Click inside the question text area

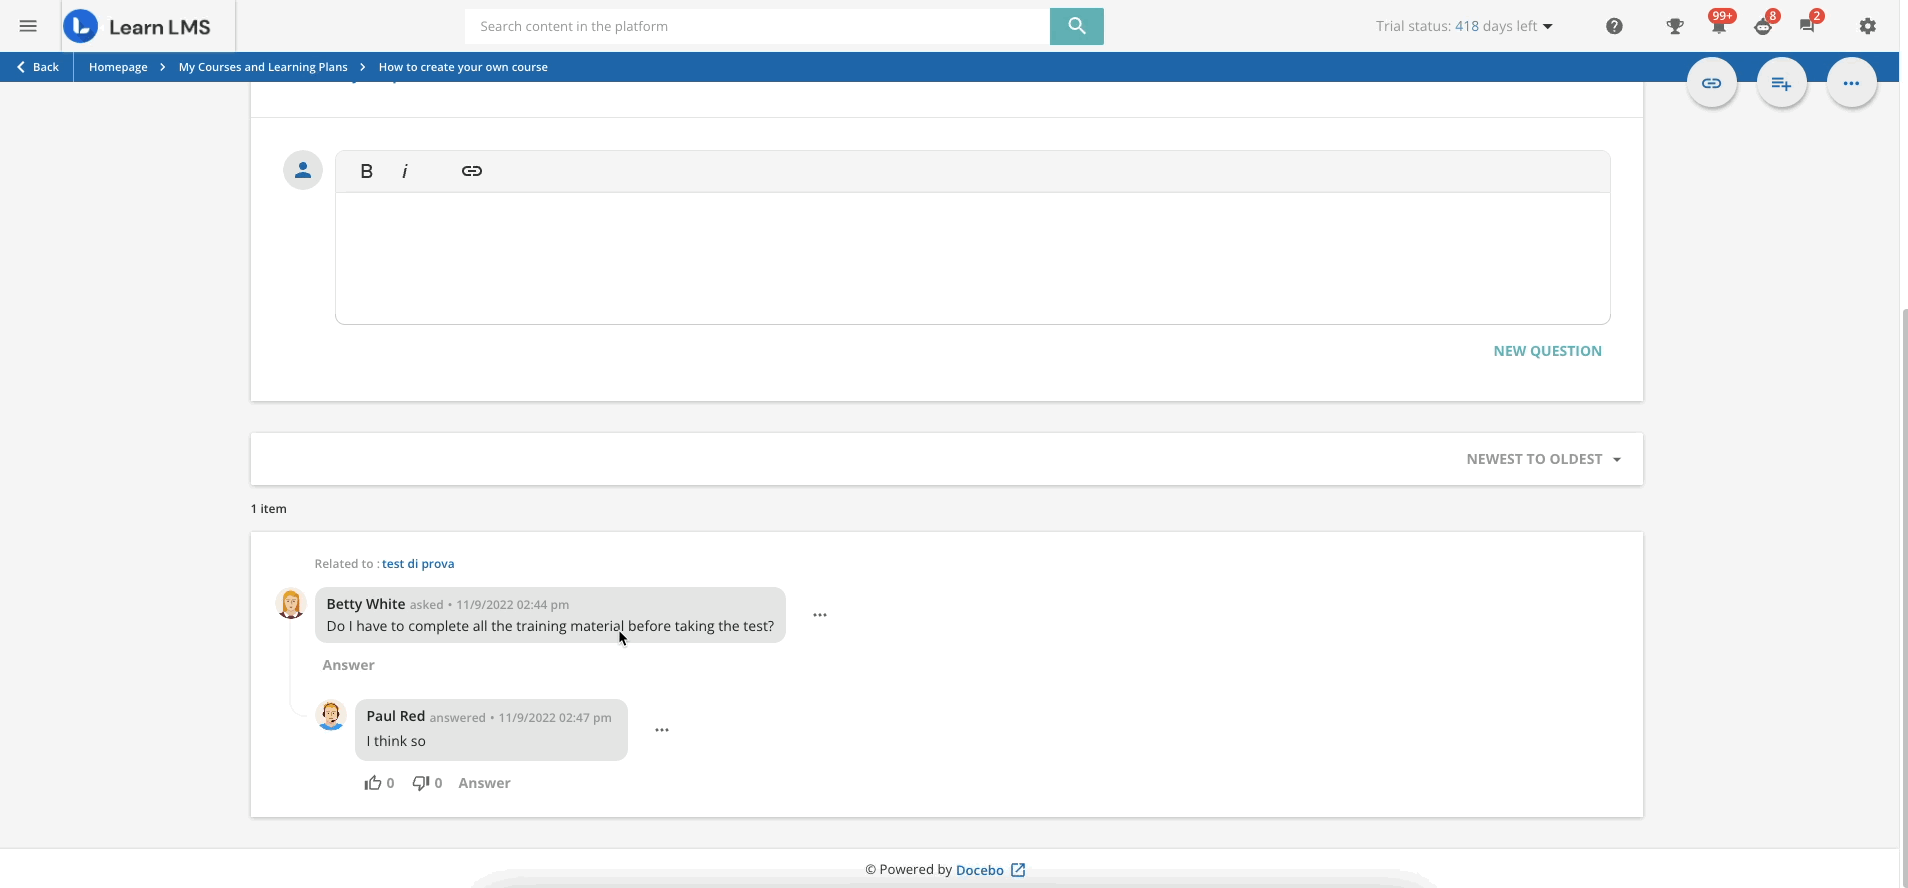point(972,258)
